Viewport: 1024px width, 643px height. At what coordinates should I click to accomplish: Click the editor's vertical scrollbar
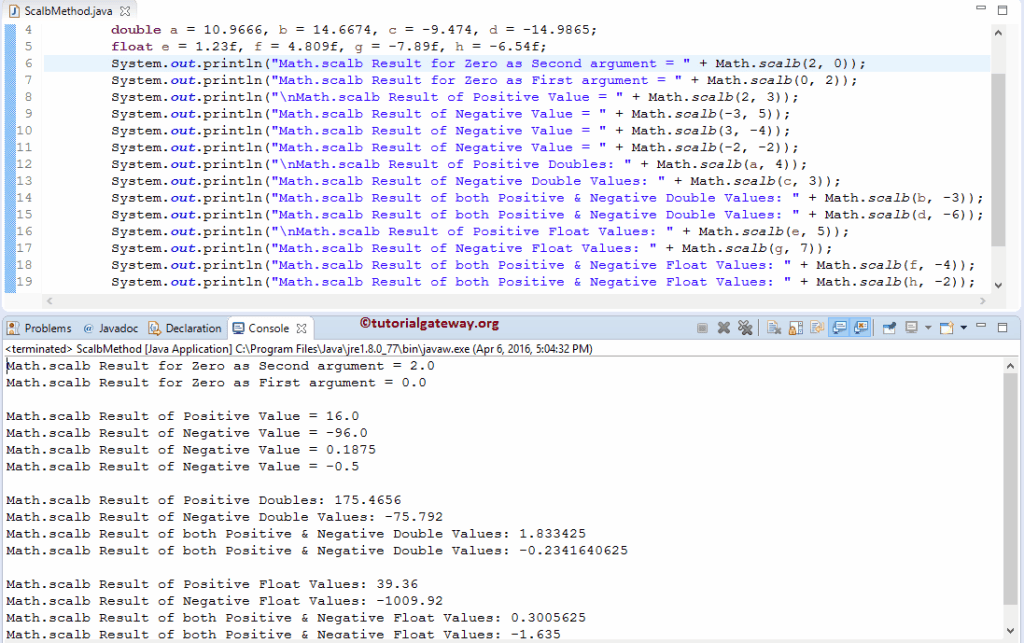point(1000,150)
